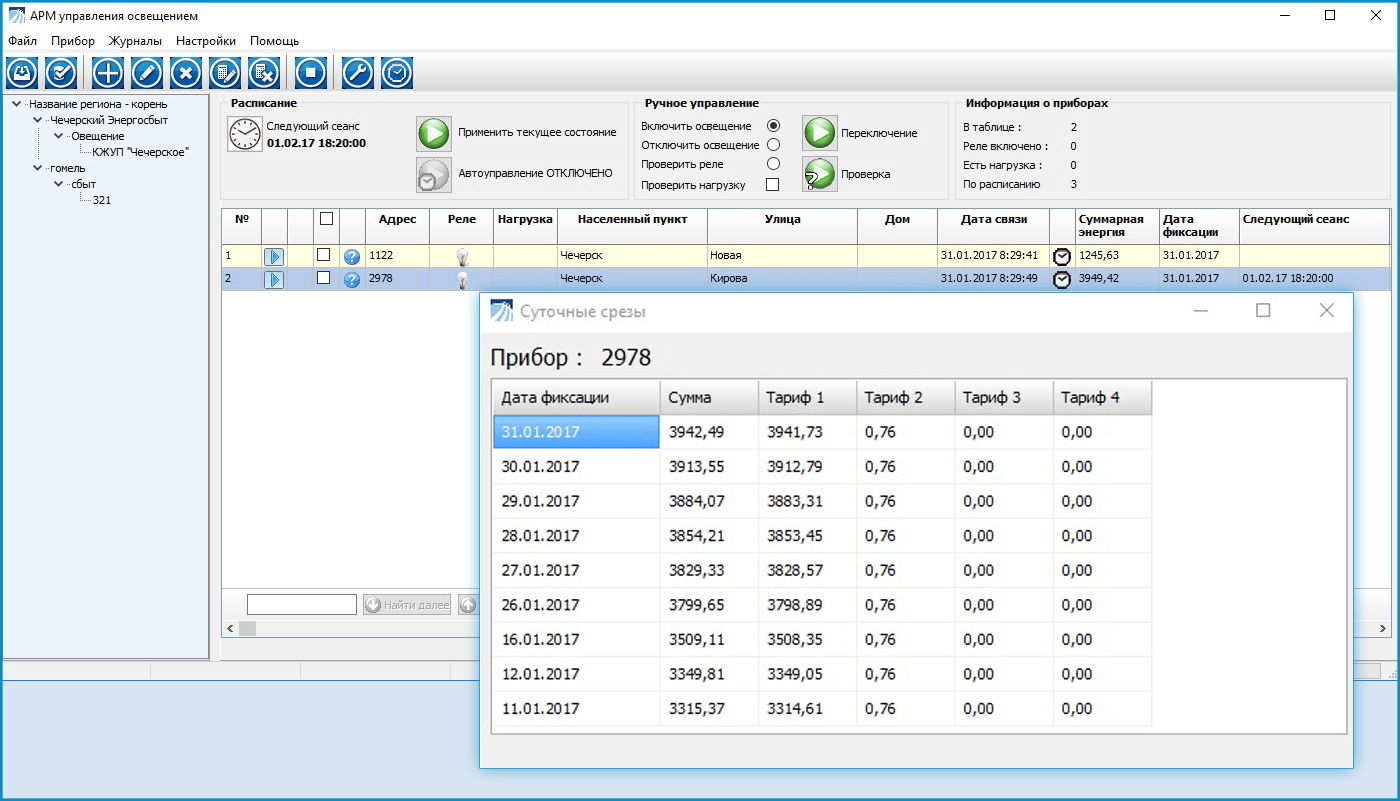The image size is (1400, 801).
Task: Click the play arrow in row 2978
Action: tap(274, 280)
